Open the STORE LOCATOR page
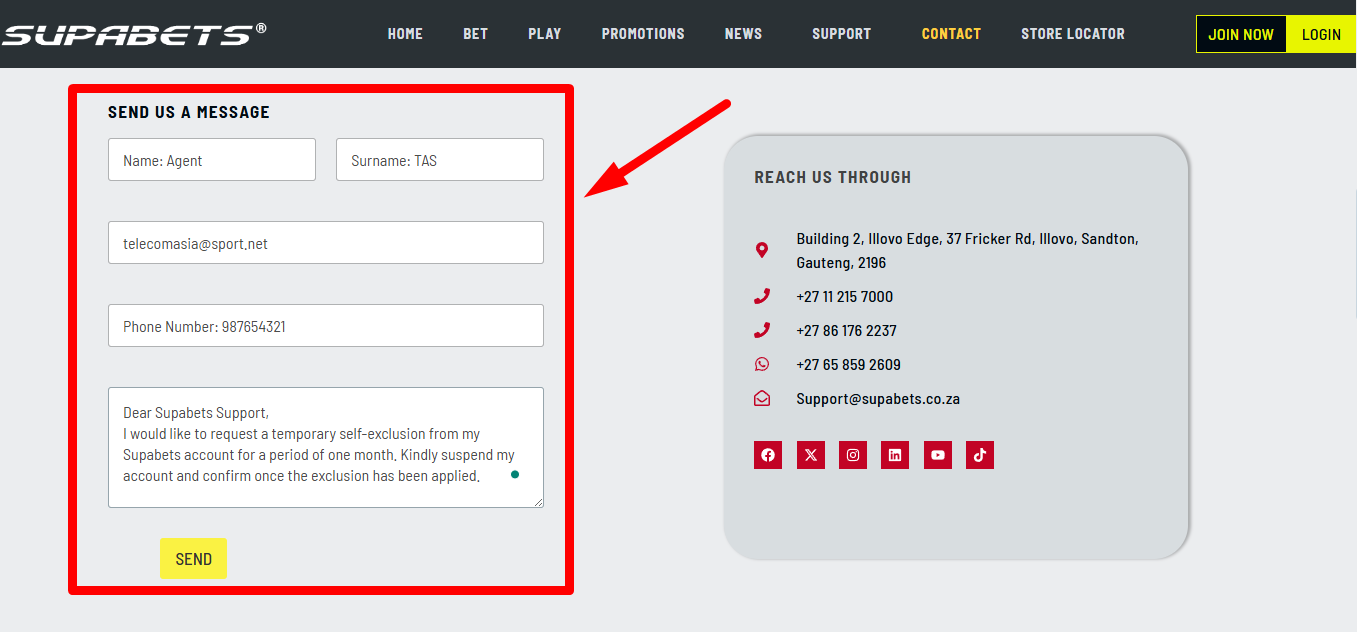1357x632 pixels. [x=1072, y=33]
